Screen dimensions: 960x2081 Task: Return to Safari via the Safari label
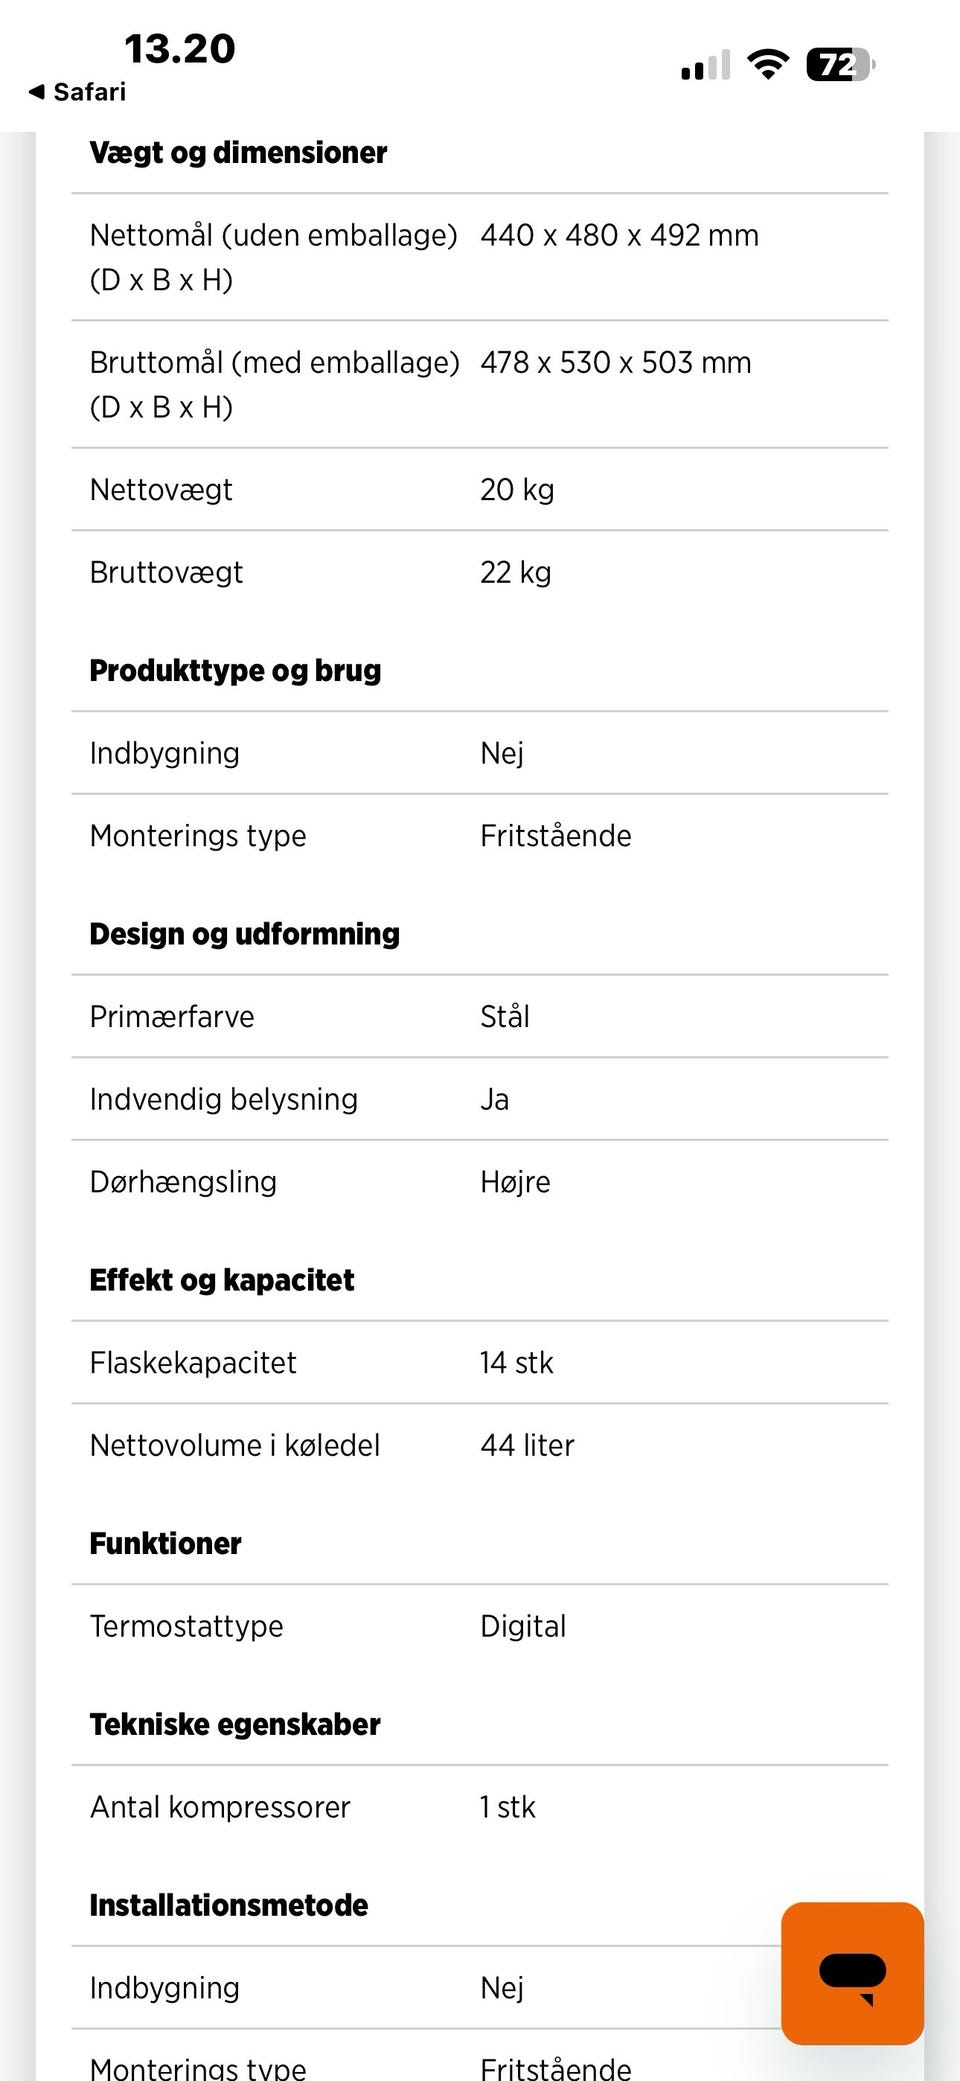pos(89,92)
